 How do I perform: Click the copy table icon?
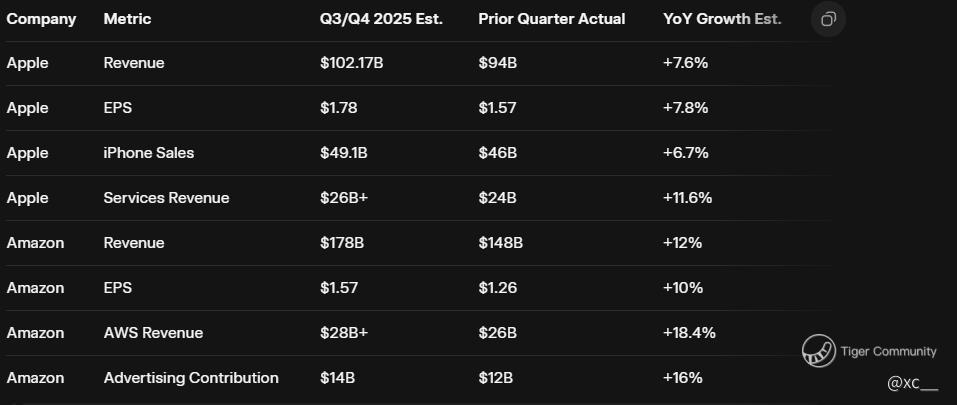click(x=828, y=20)
